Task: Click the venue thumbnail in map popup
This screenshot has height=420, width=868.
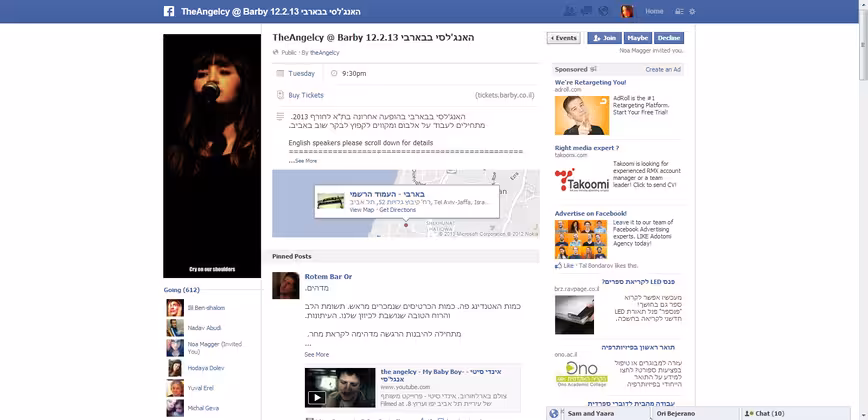Action: click(x=330, y=201)
